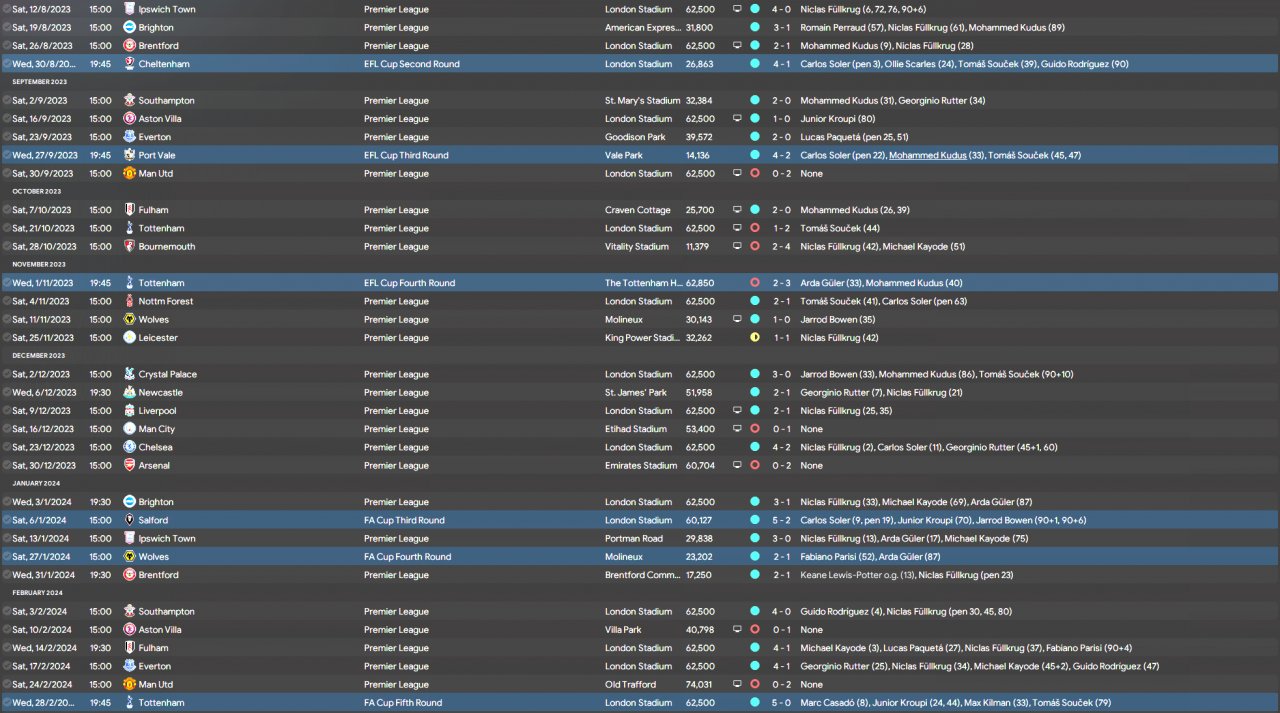
Task: Click the 11,379 attendance figure
Action: 698,247
